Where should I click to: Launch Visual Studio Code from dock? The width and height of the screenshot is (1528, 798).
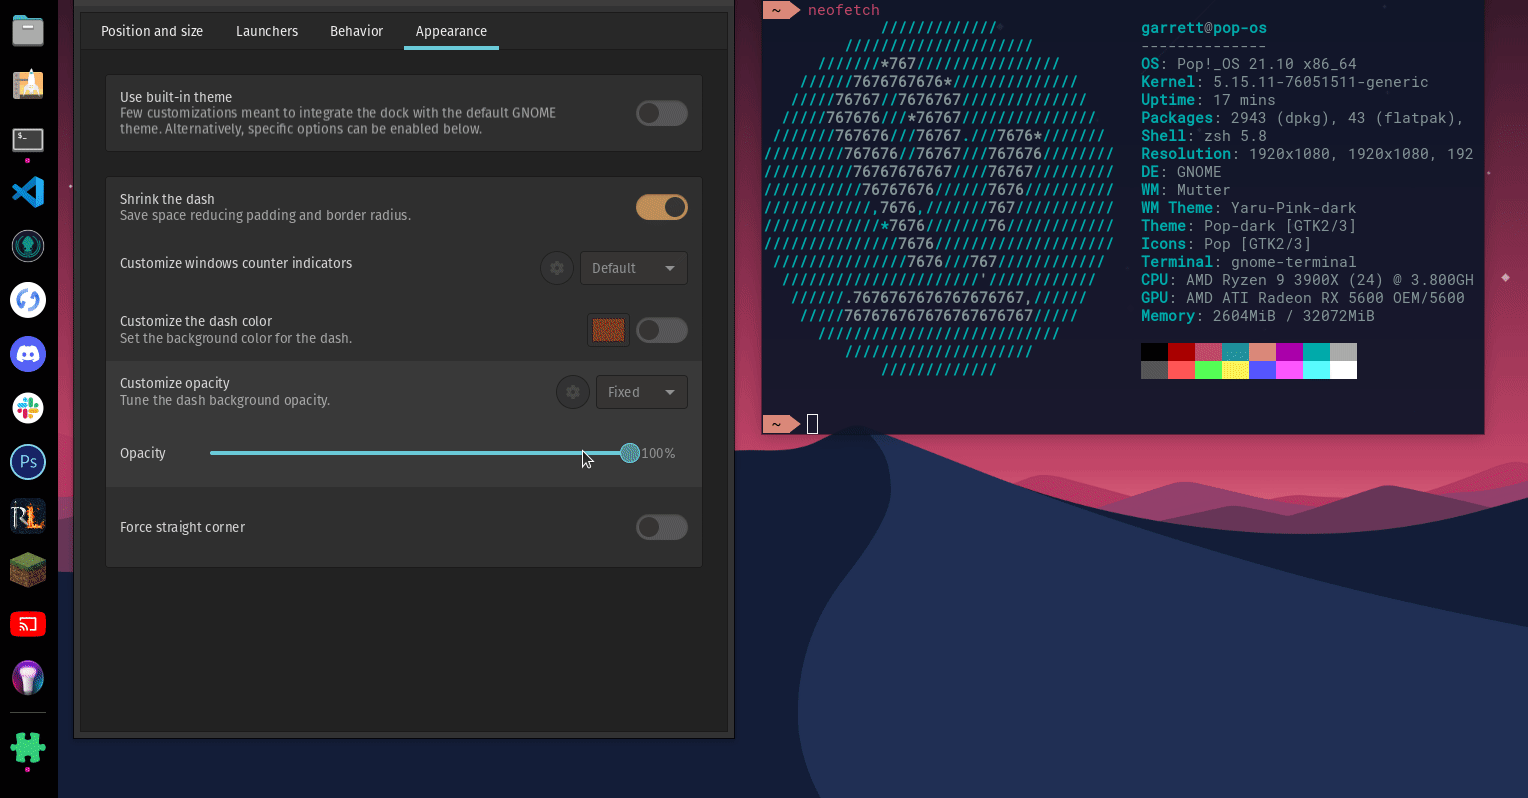tap(28, 192)
